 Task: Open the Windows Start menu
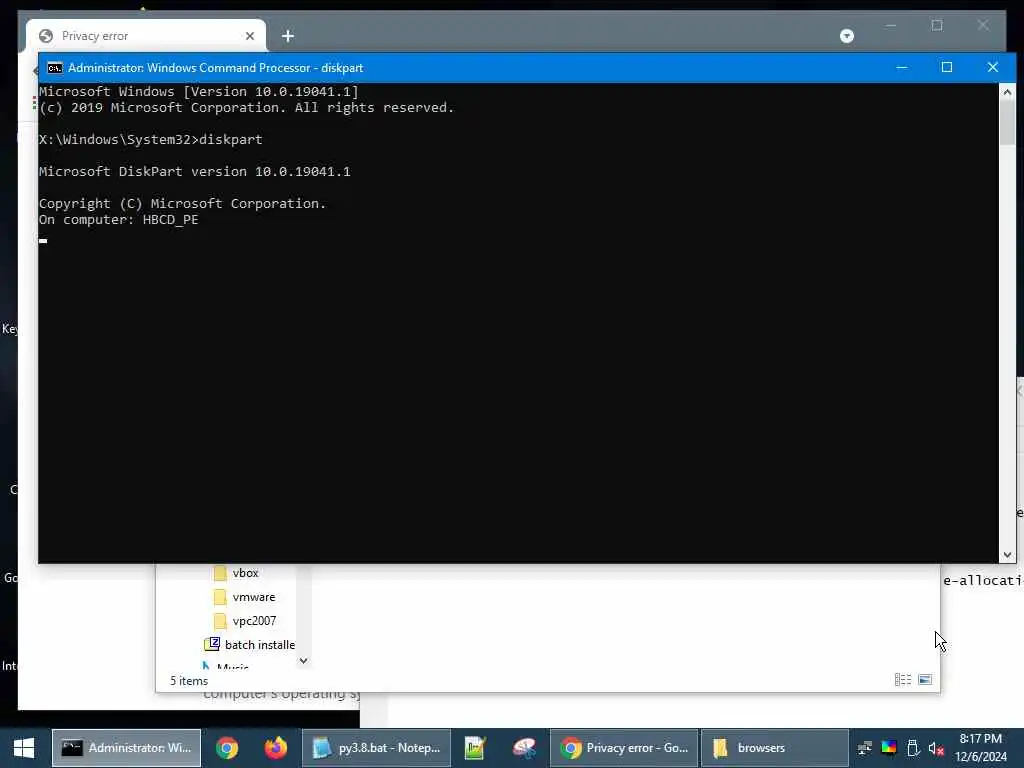24,748
